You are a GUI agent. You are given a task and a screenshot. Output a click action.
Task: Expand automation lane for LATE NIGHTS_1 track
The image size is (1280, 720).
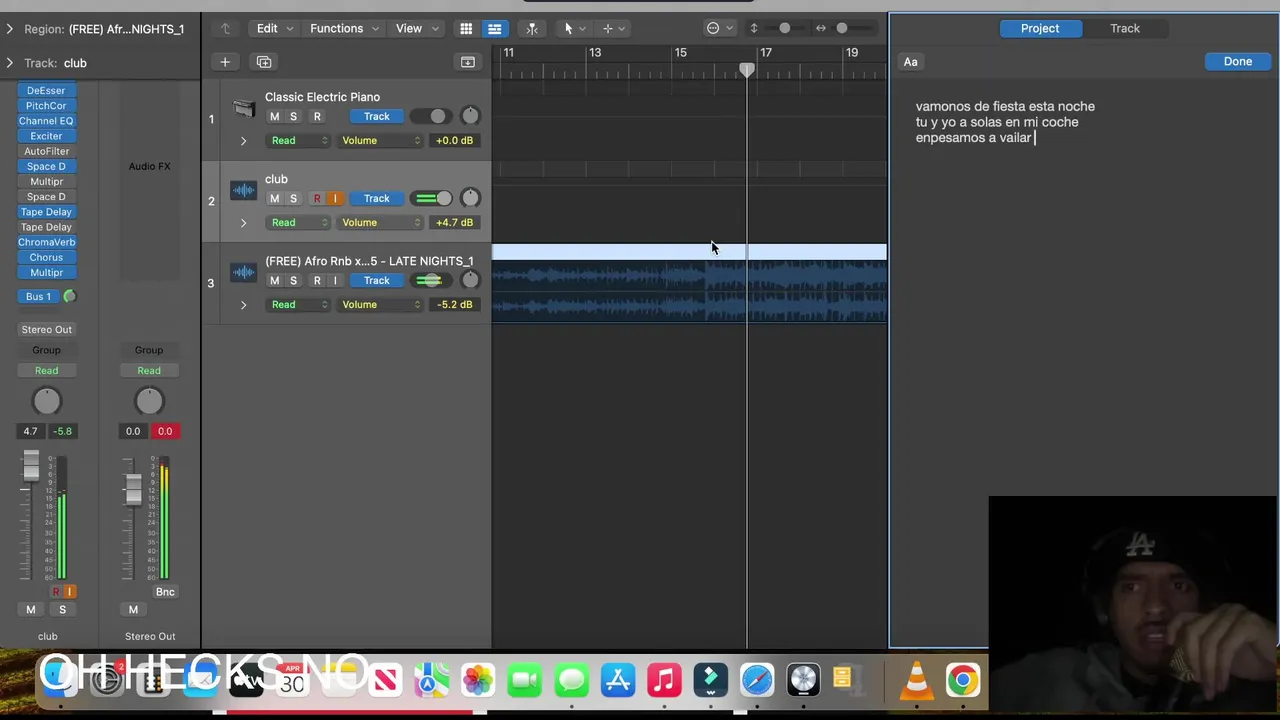point(243,305)
